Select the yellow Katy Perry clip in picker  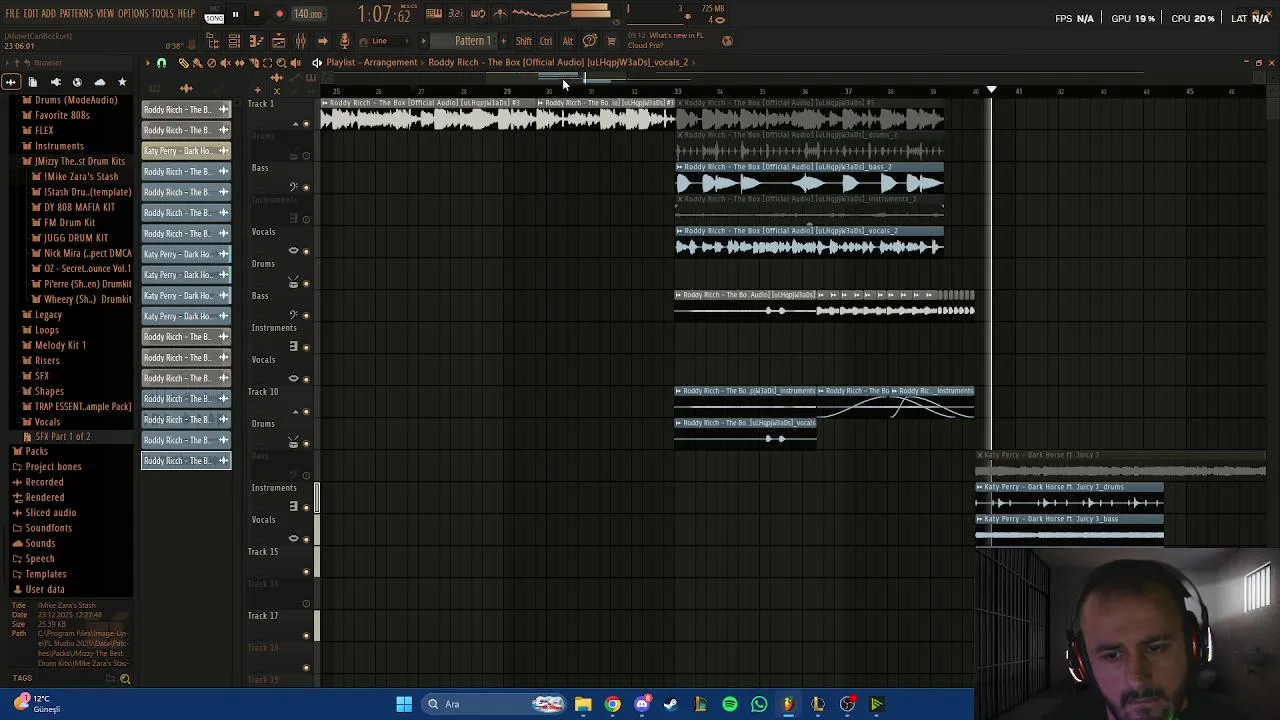186,151
